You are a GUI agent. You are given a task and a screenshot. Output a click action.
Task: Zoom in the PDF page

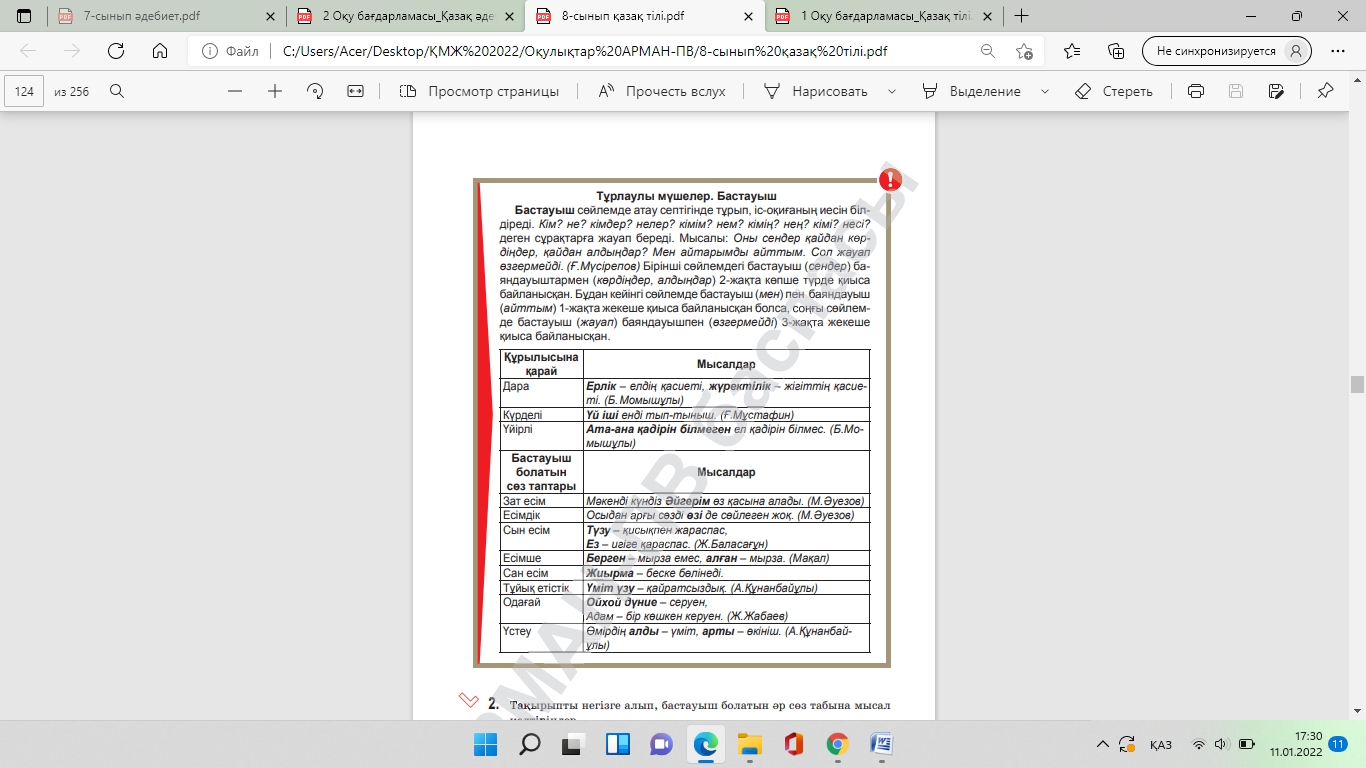pyautogui.click(x=275, y=91)
